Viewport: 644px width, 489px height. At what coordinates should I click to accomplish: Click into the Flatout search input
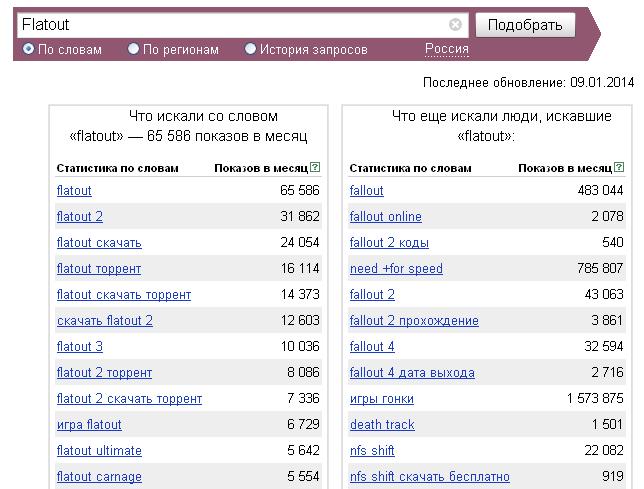tap(232, 25)
